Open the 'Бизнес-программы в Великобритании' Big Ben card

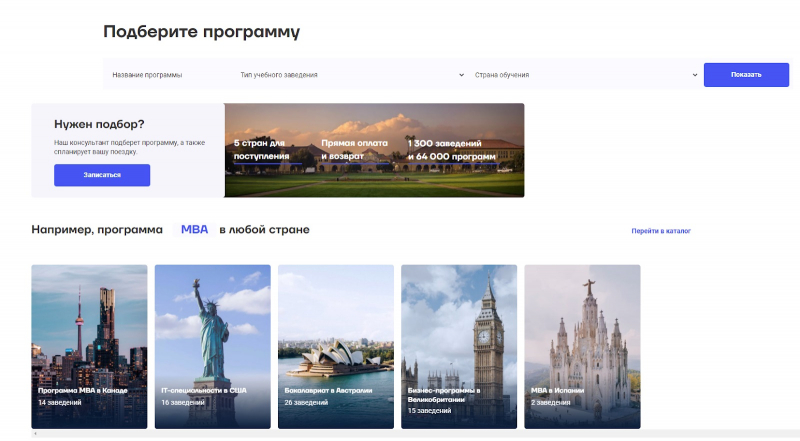pyautogui.click(x=458, y=346)
